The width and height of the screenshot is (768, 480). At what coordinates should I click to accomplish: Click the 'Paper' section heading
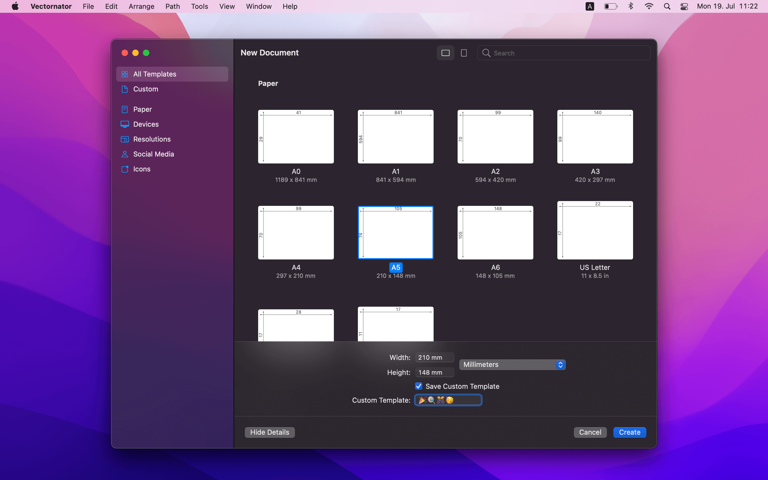point(268,83)
